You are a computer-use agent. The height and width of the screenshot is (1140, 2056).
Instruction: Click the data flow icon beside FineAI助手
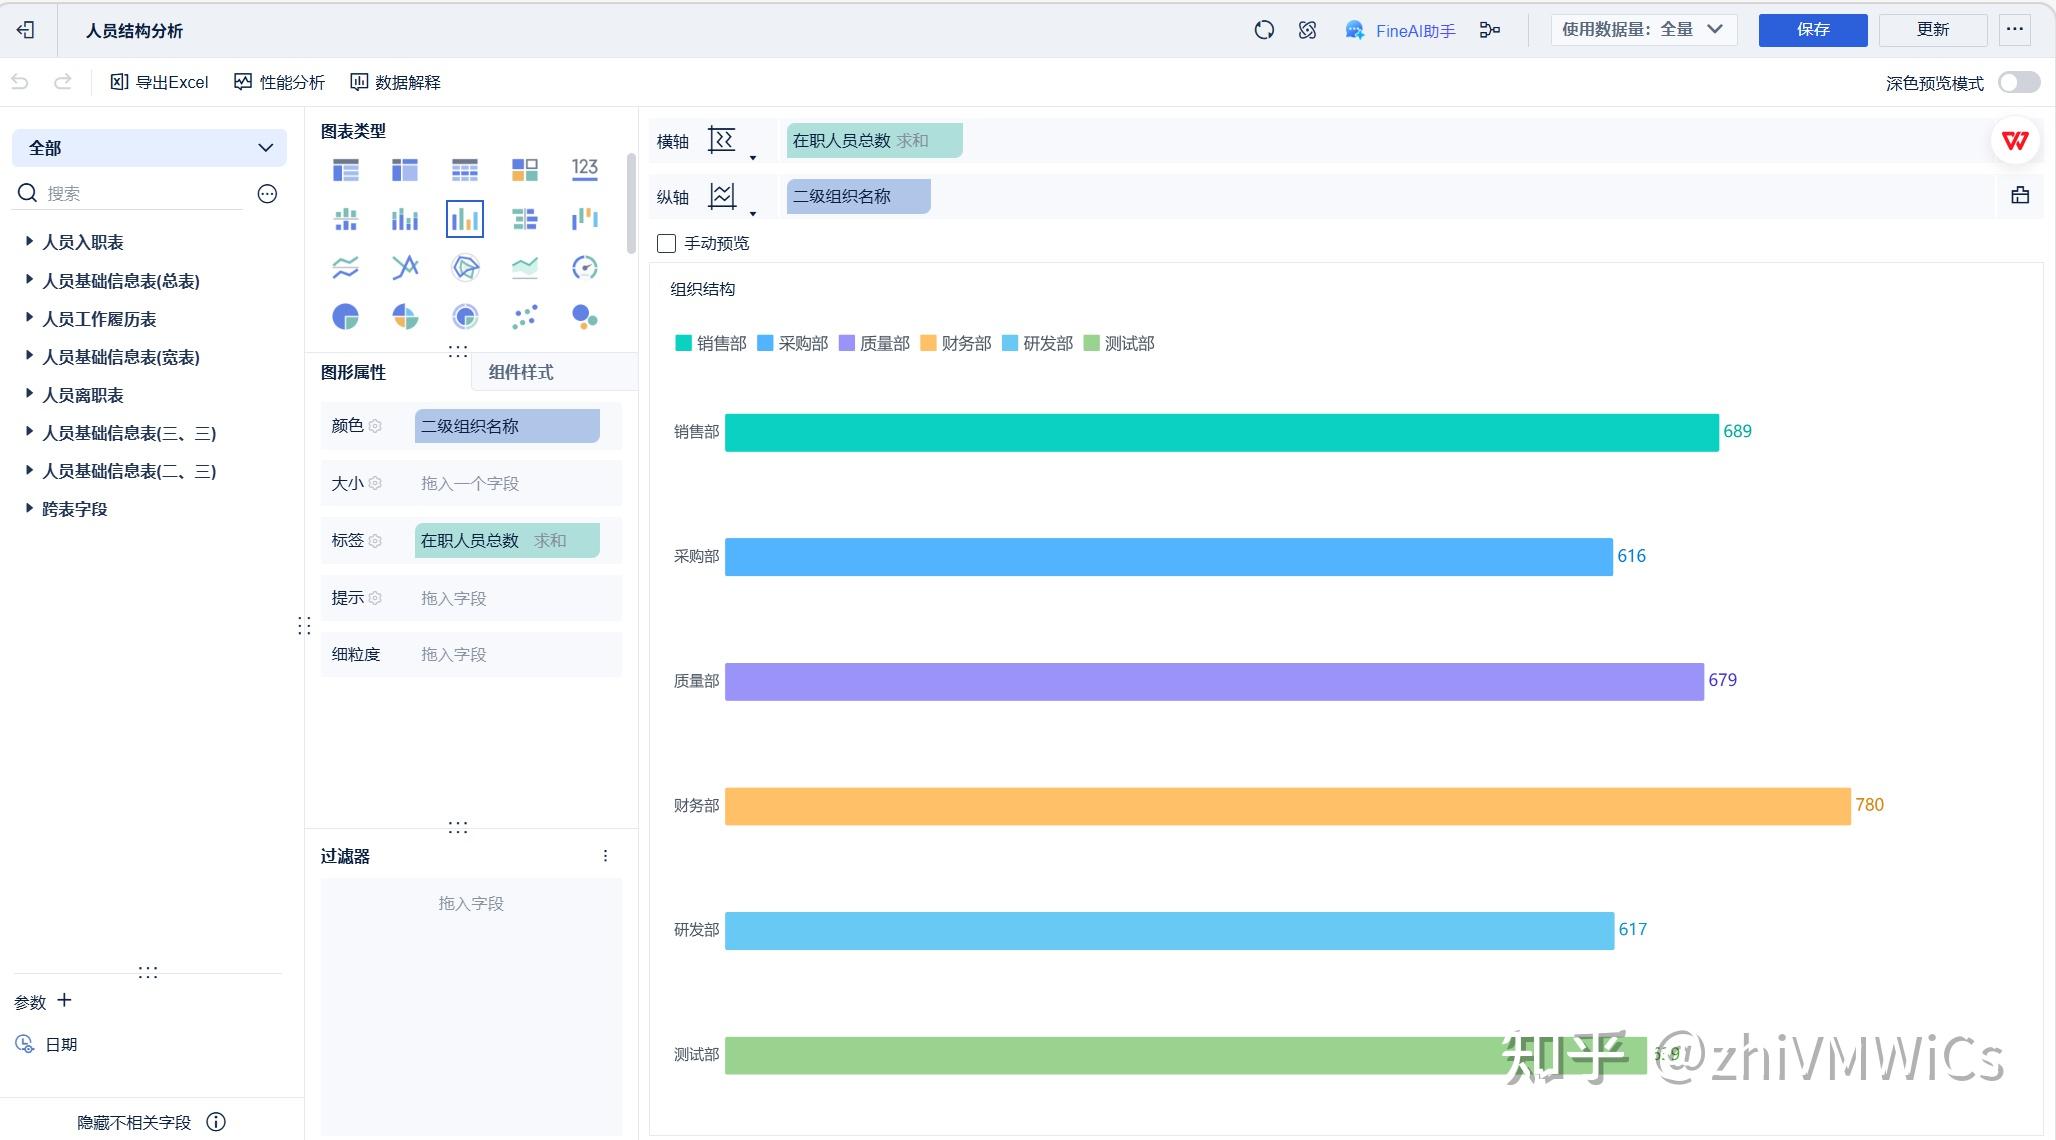pos(1490,30)
